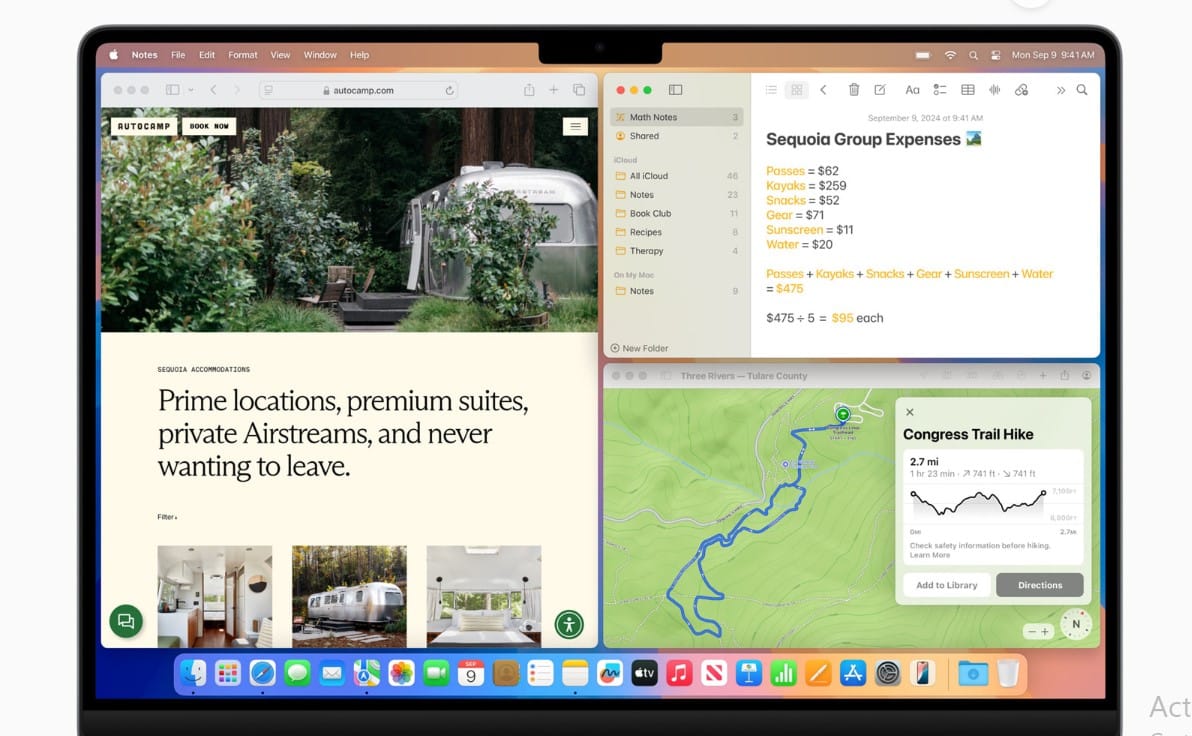Select the Shared folder
Image resolution: width=1192 pixels, height=736 pixels.
(676, 136)
